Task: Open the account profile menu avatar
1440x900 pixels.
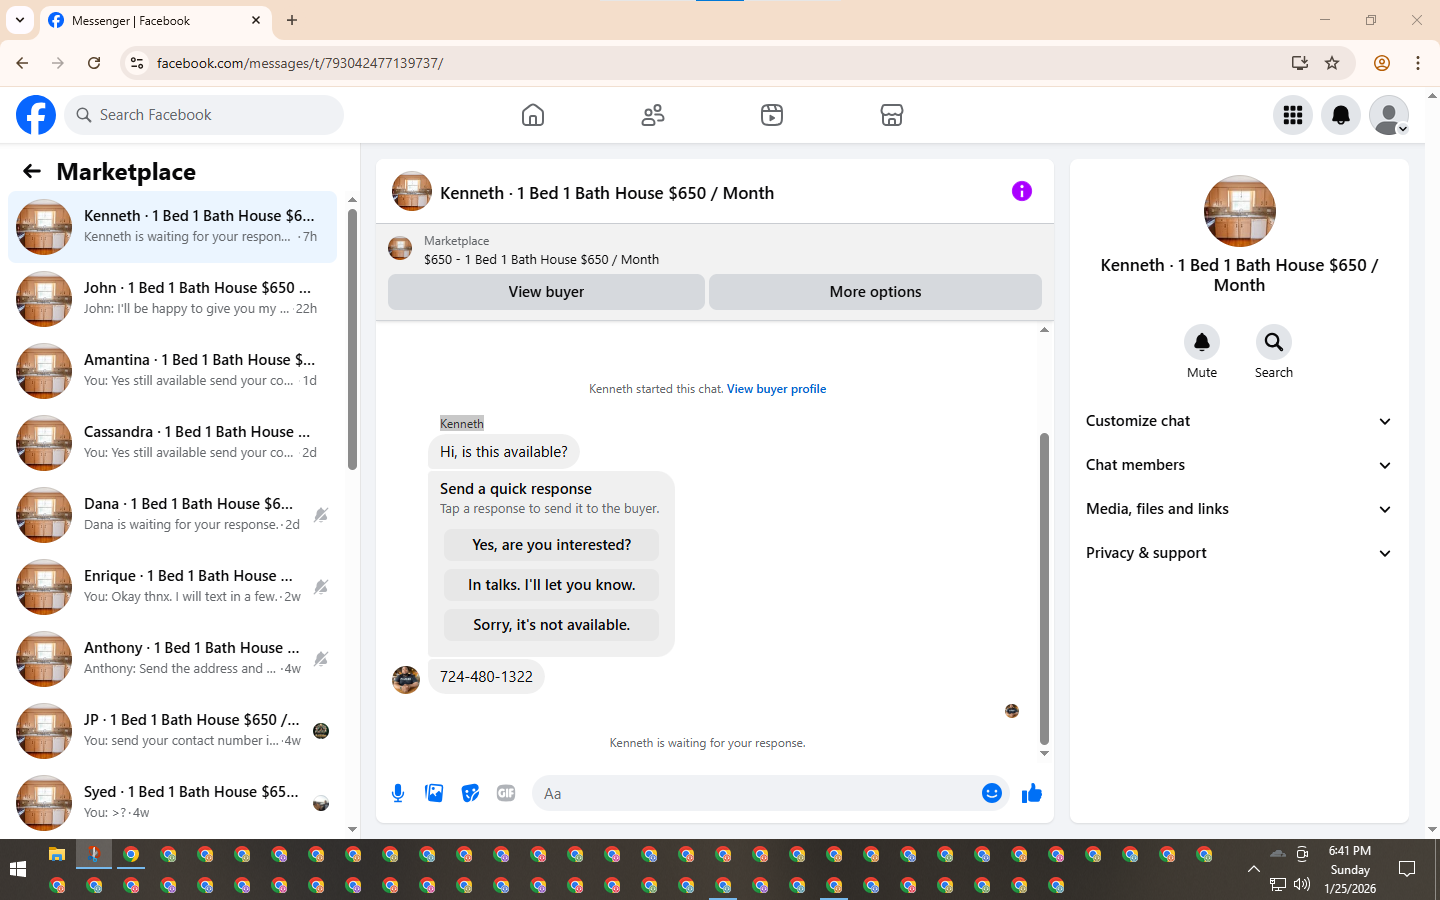Action: [x=1389, y=115]
